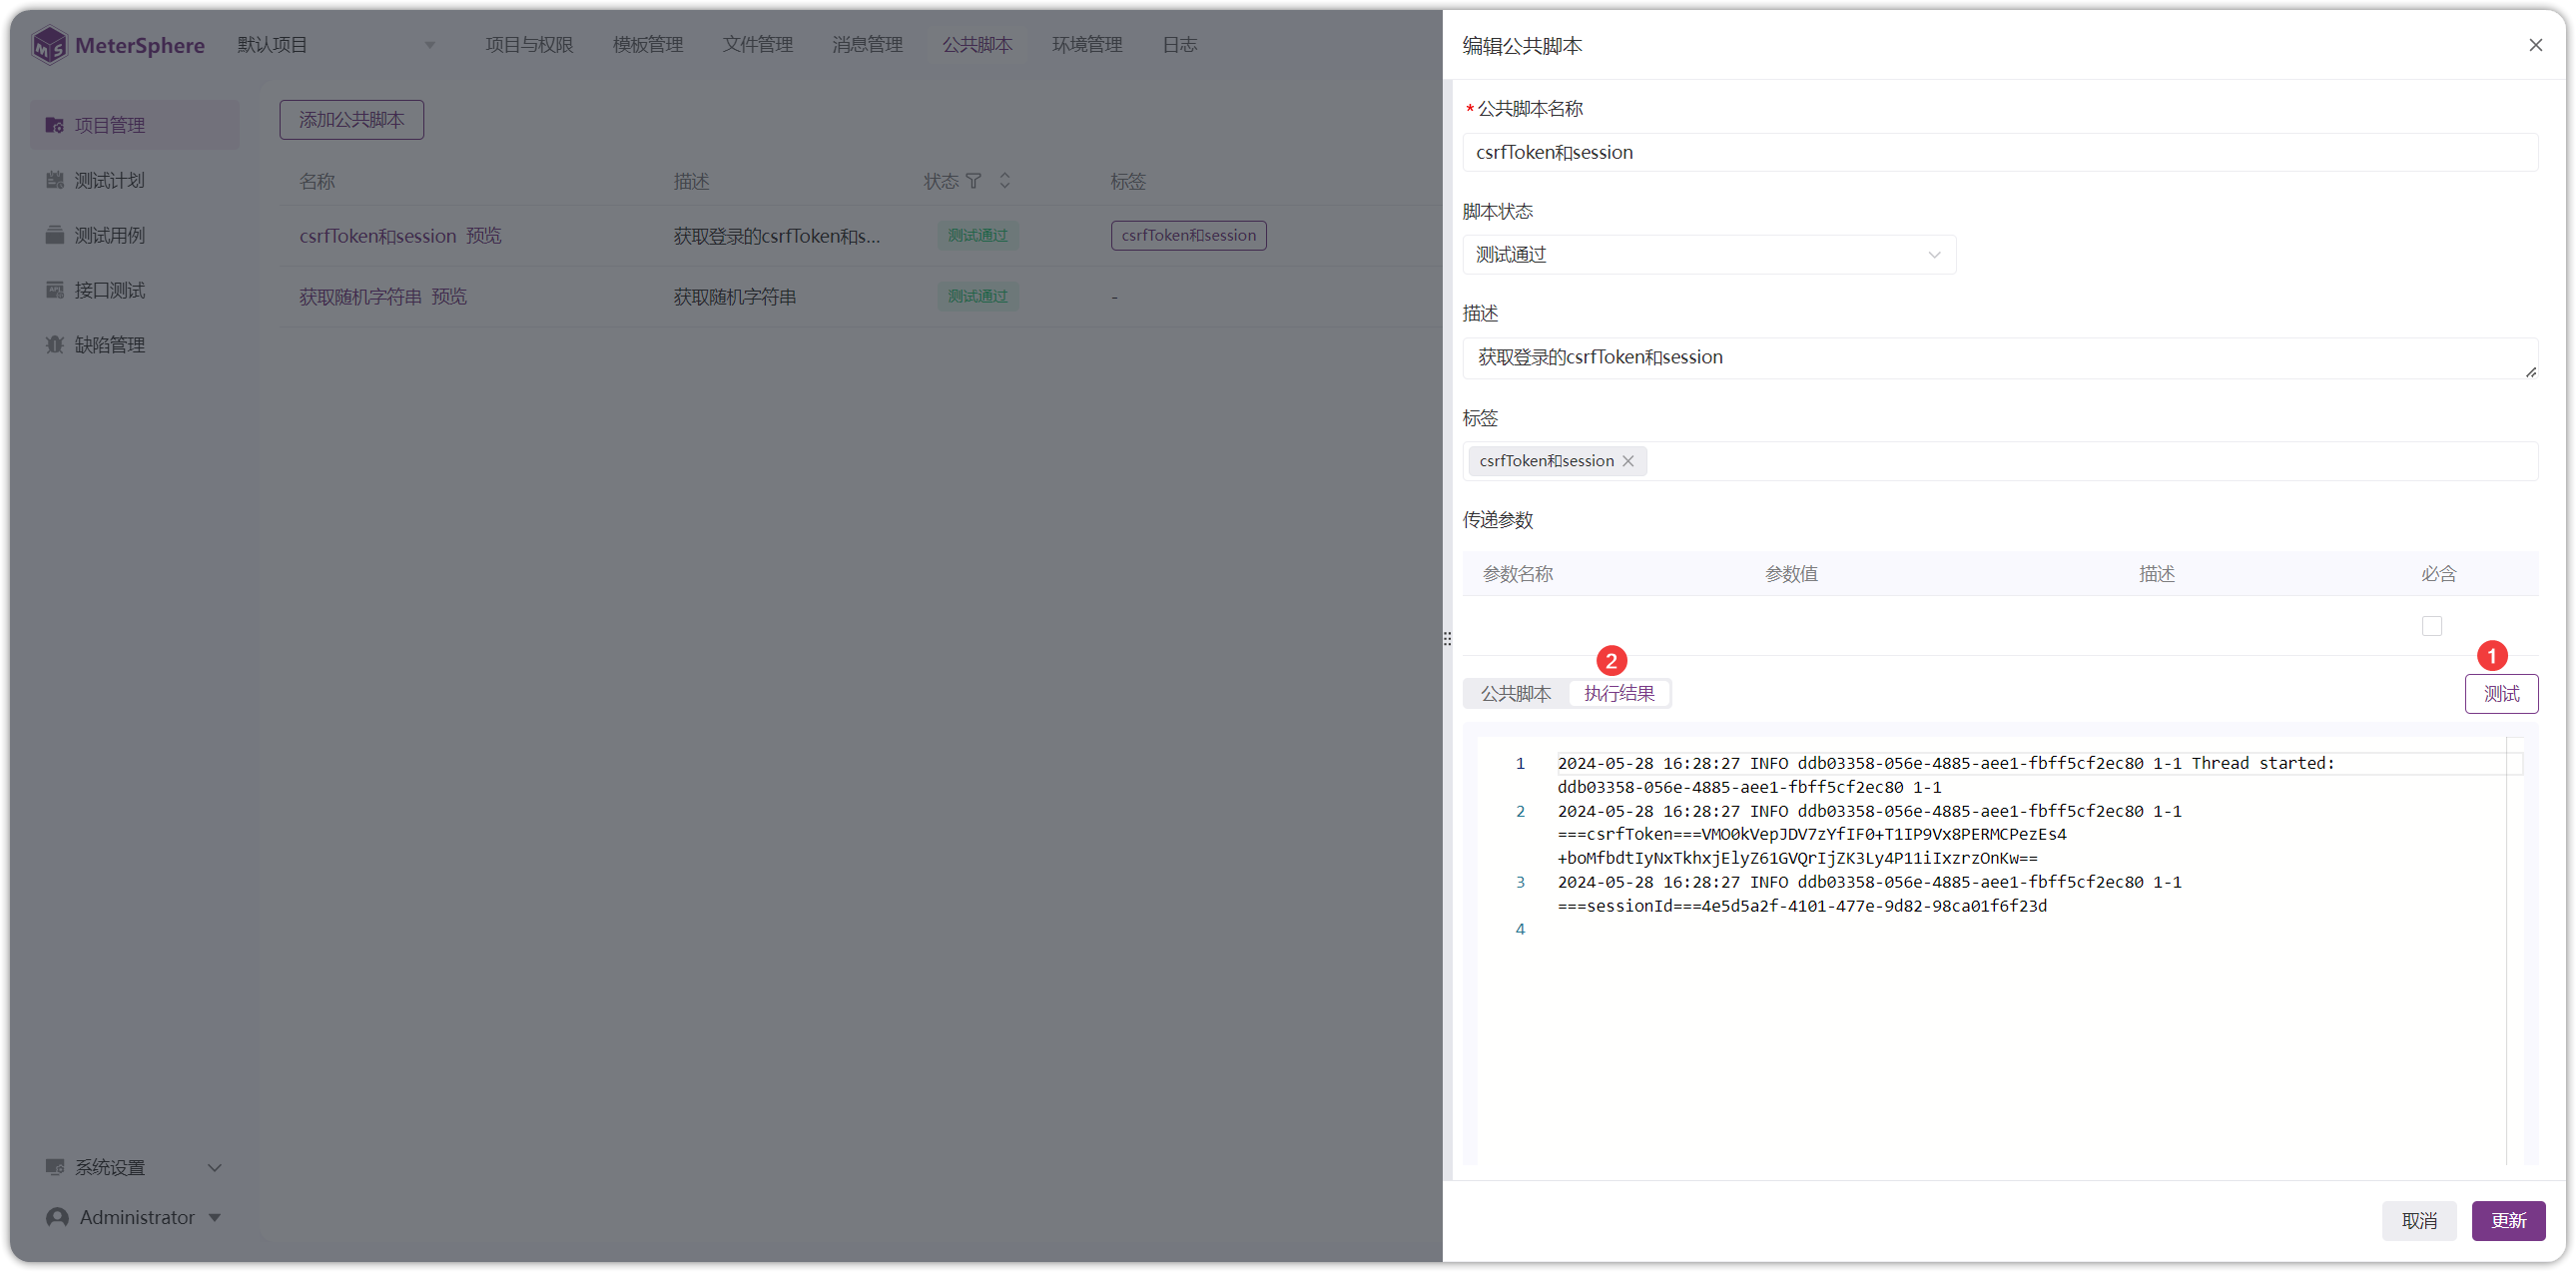Viewport: 2576px width, 1272px height.
Task: Click the MeterSphere logo icon
Action: (x=49, y=45)
